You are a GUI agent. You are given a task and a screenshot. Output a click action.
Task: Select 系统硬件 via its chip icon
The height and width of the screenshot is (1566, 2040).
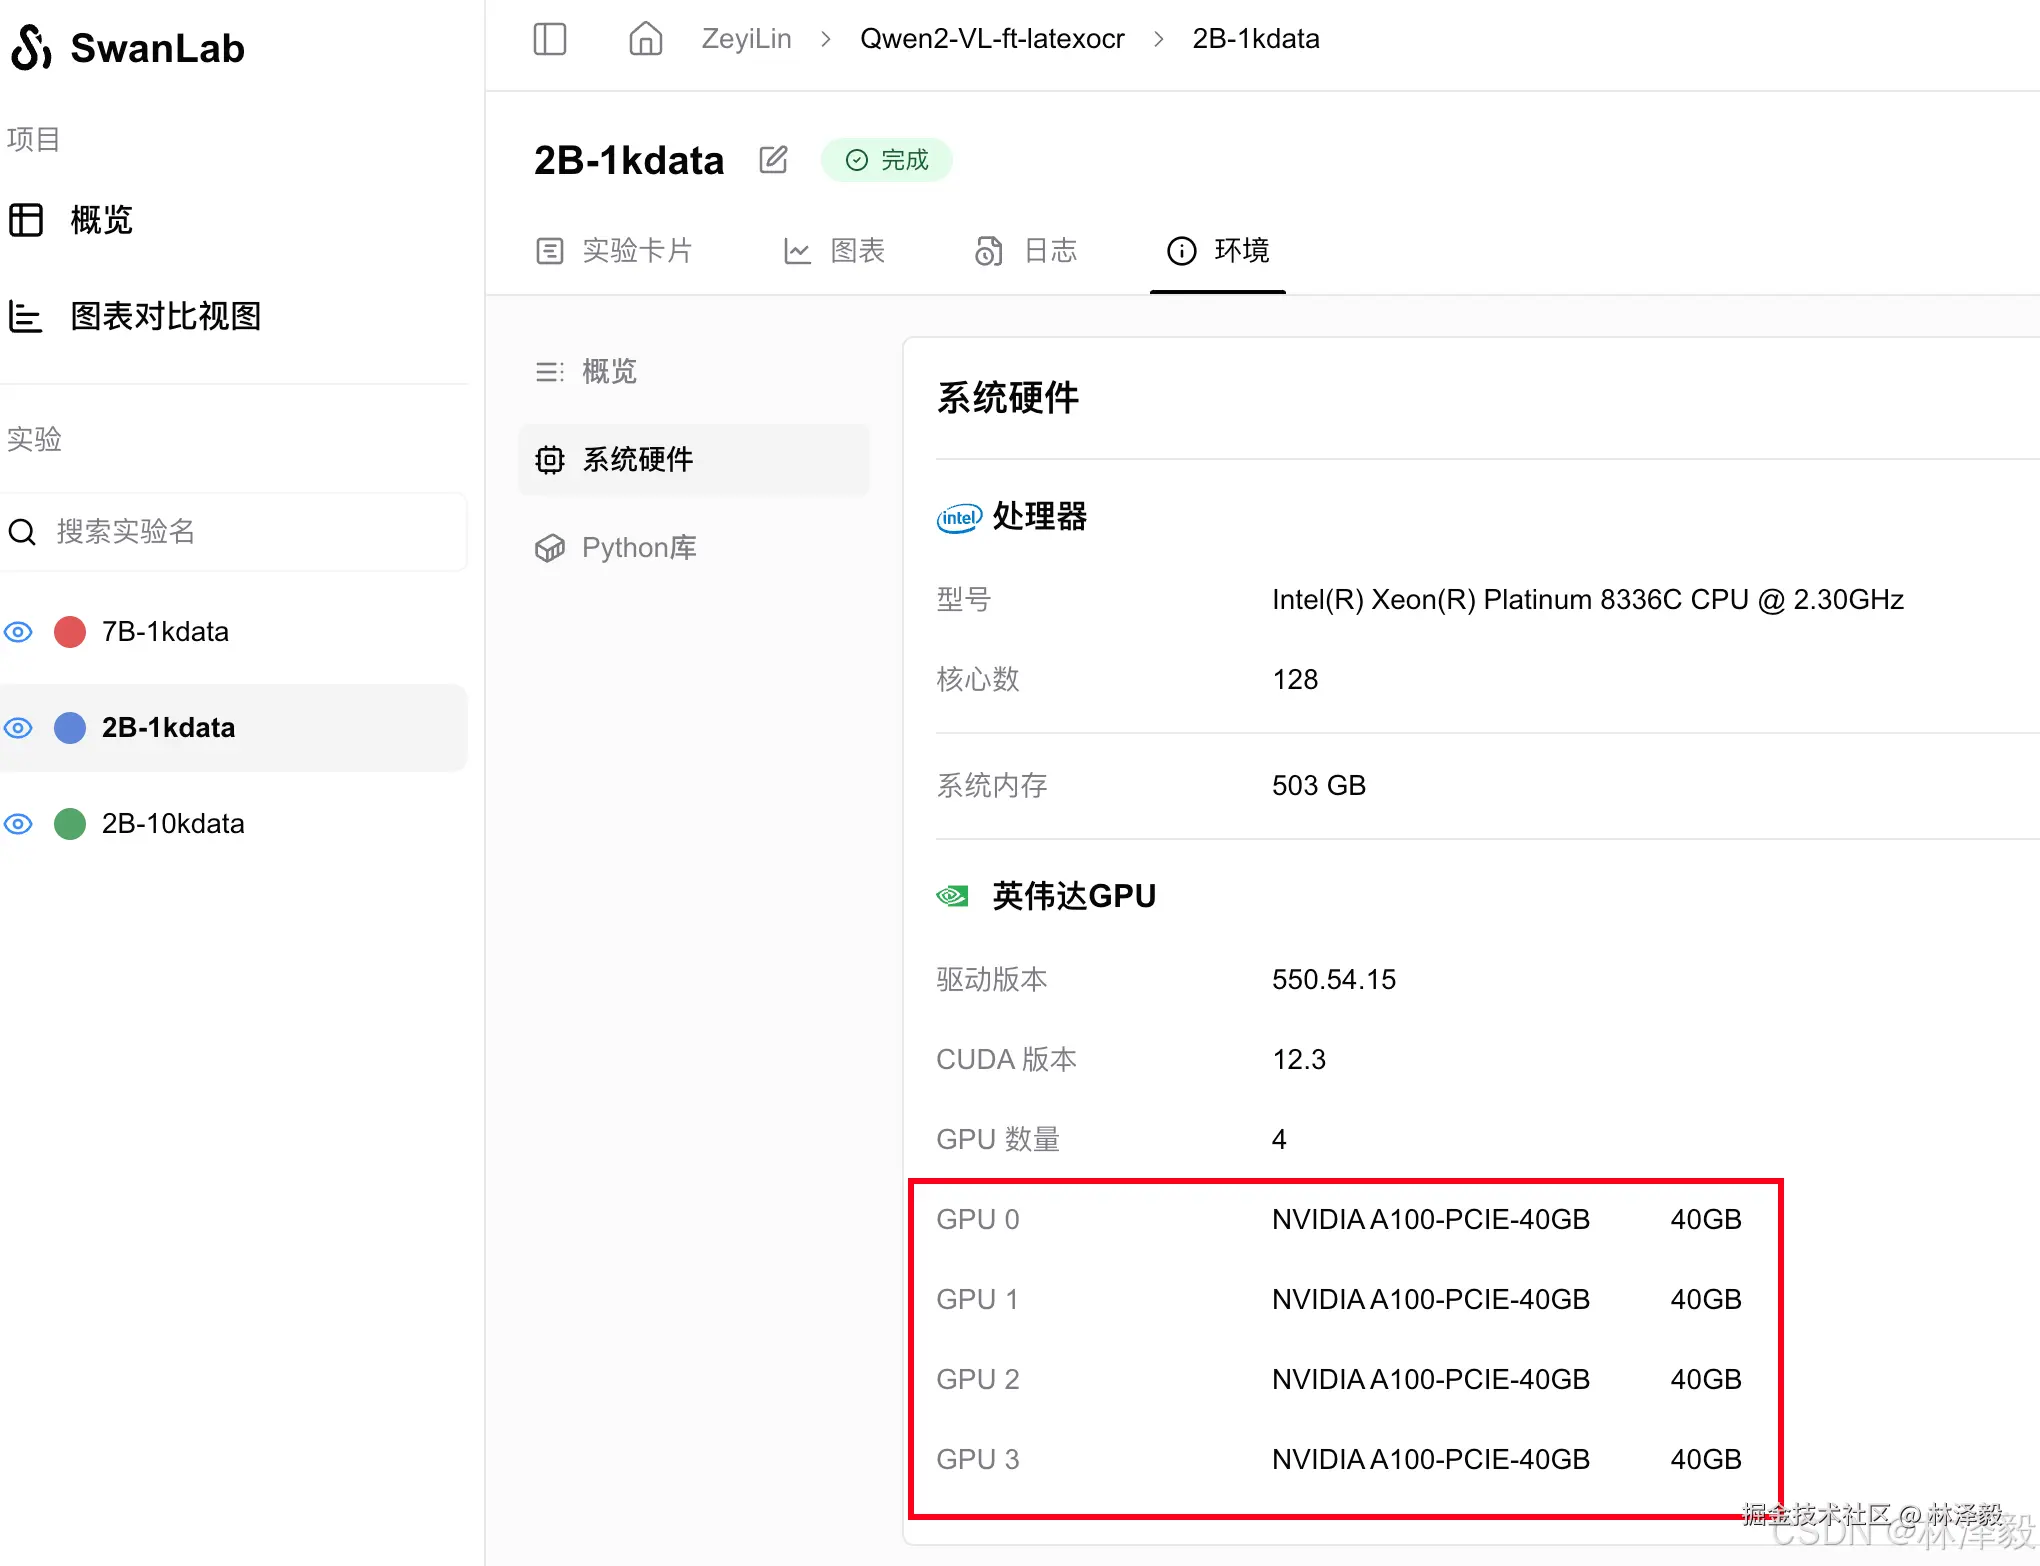click(x=549, y=459)
